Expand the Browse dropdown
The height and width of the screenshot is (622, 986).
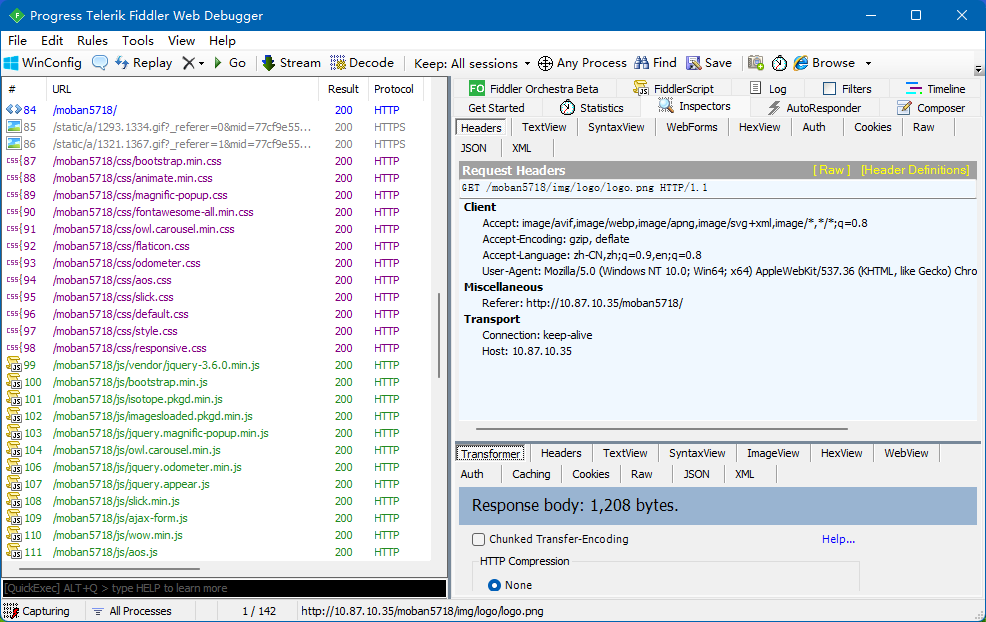(867, 63)
